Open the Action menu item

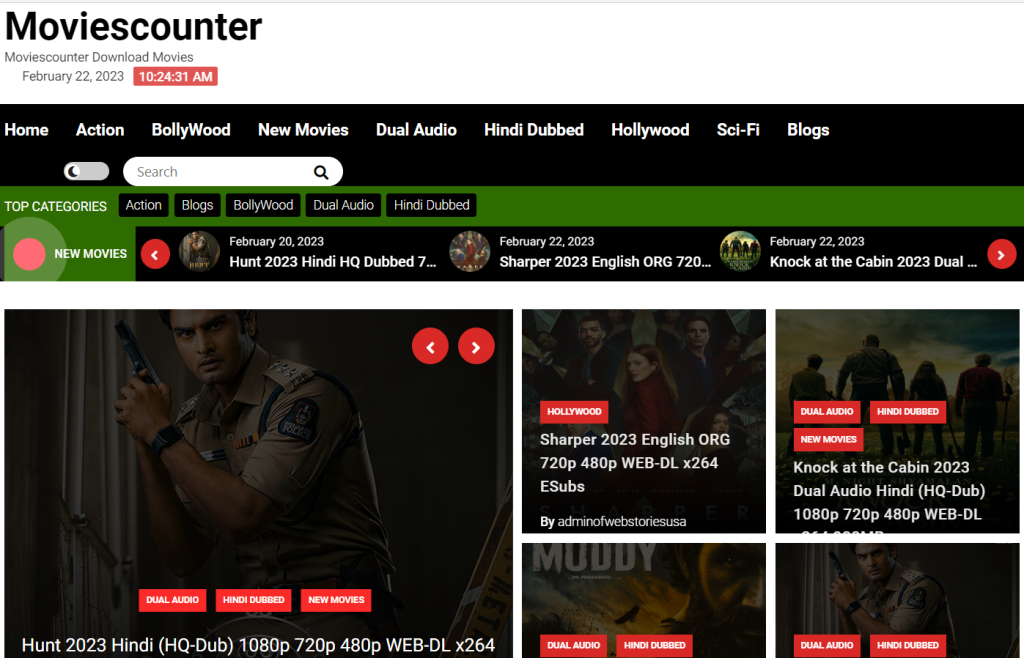100,130
